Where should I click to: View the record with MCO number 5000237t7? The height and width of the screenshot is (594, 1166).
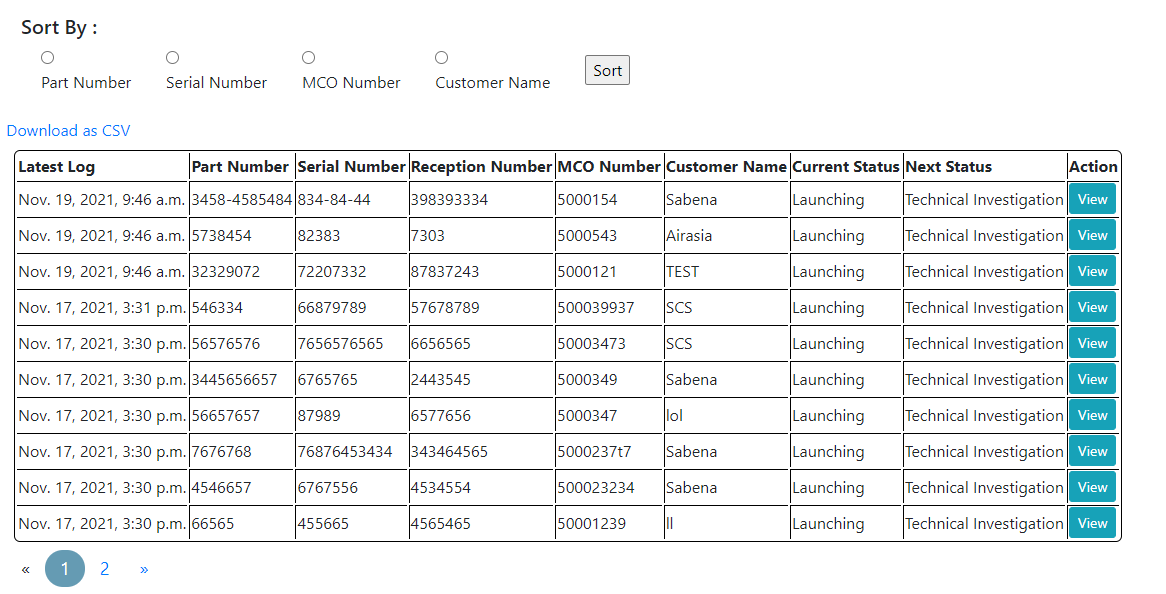(x=1092, y=451)
